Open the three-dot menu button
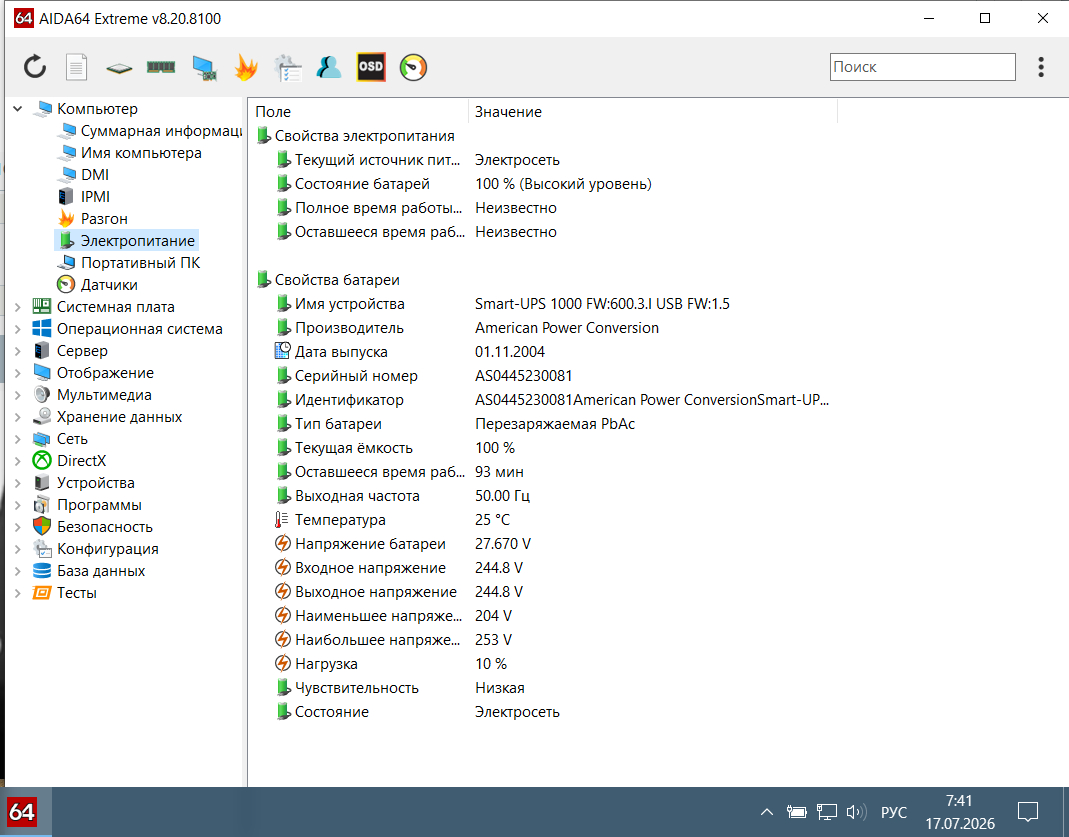The height and width of the screenshot is (837, 1069). pyautogui.click(x=1040, y=67)
